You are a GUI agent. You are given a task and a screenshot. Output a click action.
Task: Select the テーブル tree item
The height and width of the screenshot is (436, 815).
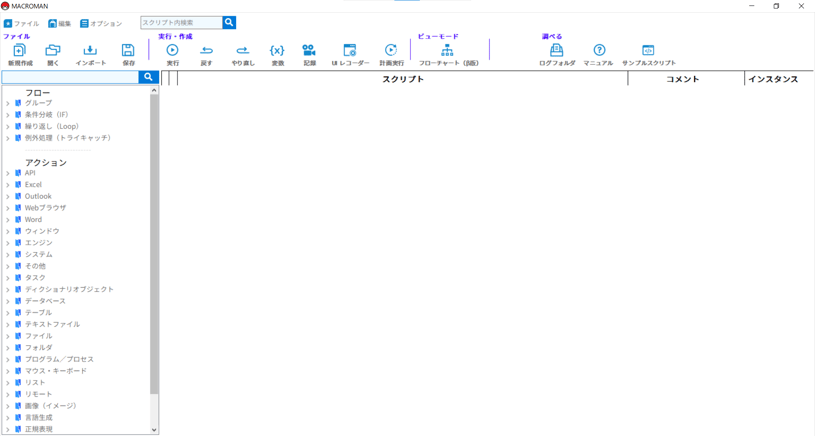coord(38,312)
